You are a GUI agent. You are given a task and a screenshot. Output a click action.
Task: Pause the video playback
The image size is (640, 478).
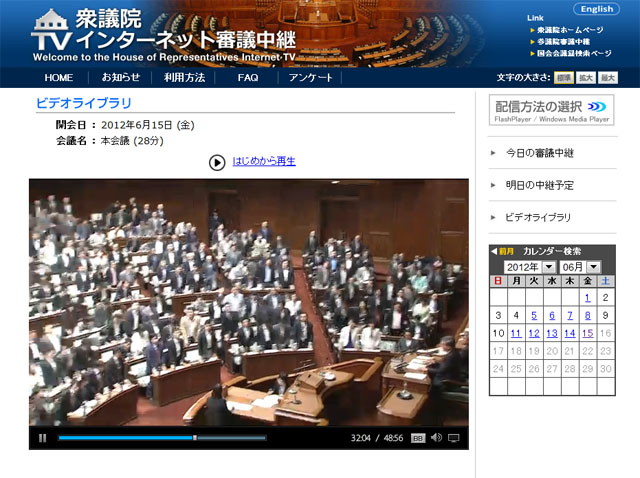[42, 438]
